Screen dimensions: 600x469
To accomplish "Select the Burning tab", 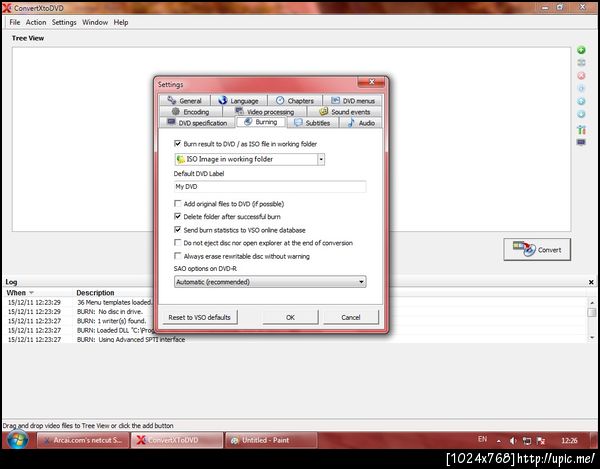I will pyautogui.click(x=261, y=122).
